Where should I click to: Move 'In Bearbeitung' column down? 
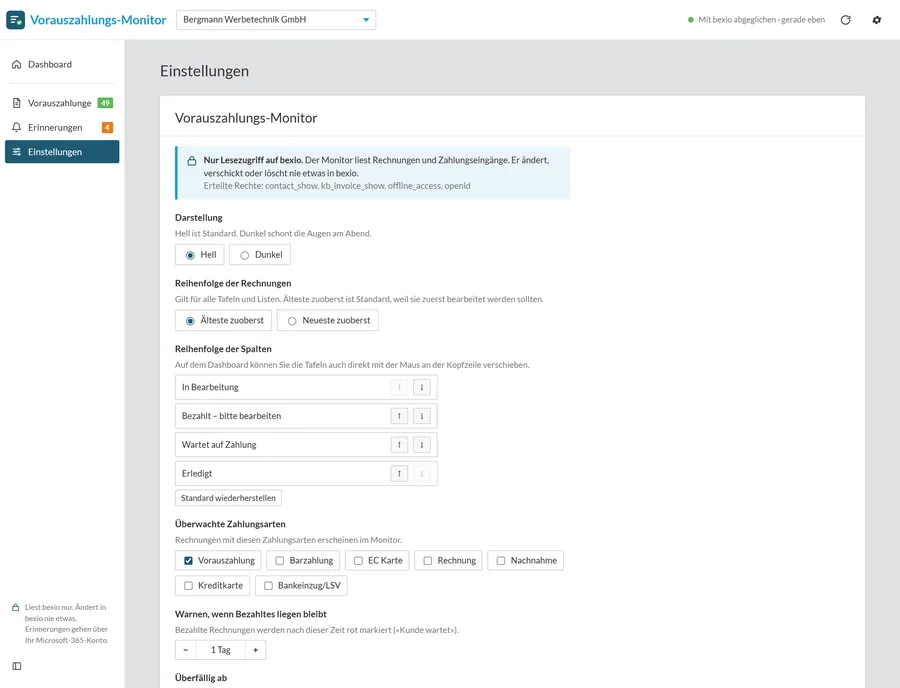(x=422, y=387)
